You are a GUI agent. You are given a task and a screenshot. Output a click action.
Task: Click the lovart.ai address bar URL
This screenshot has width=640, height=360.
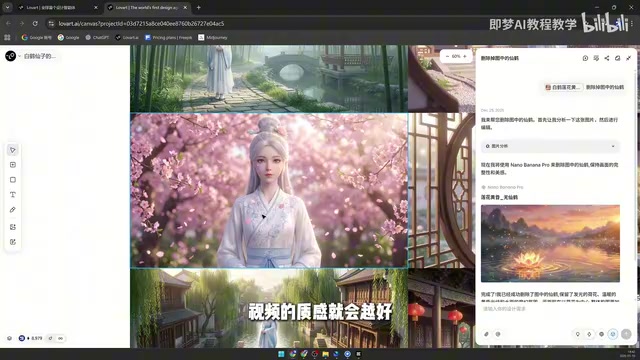coord(141,24)
